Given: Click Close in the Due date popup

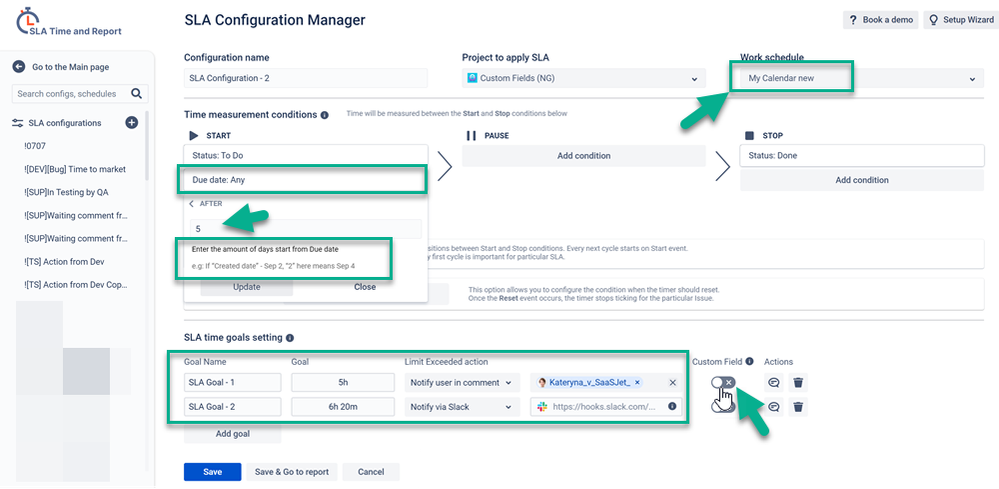Looking at the screenshot, I should click(x=365, y=287).
